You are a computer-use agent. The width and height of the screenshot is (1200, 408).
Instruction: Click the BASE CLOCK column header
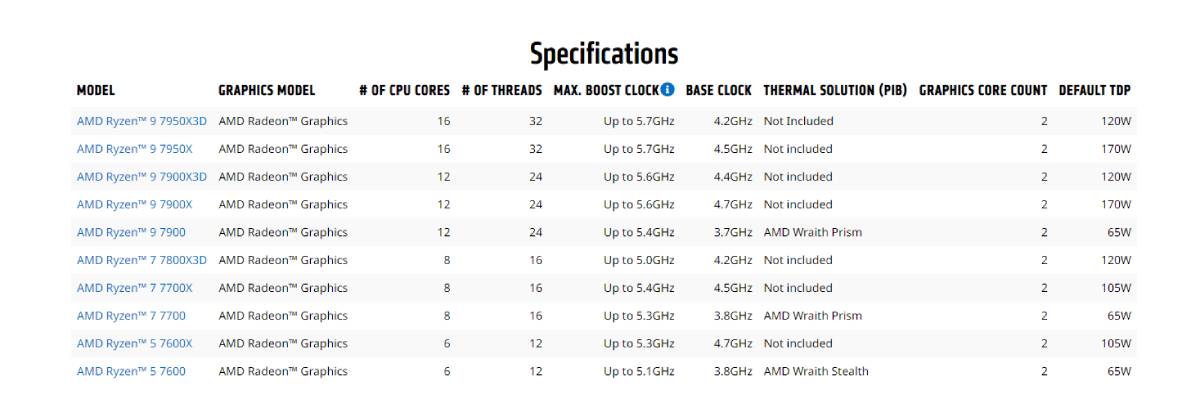pos(719,91)
